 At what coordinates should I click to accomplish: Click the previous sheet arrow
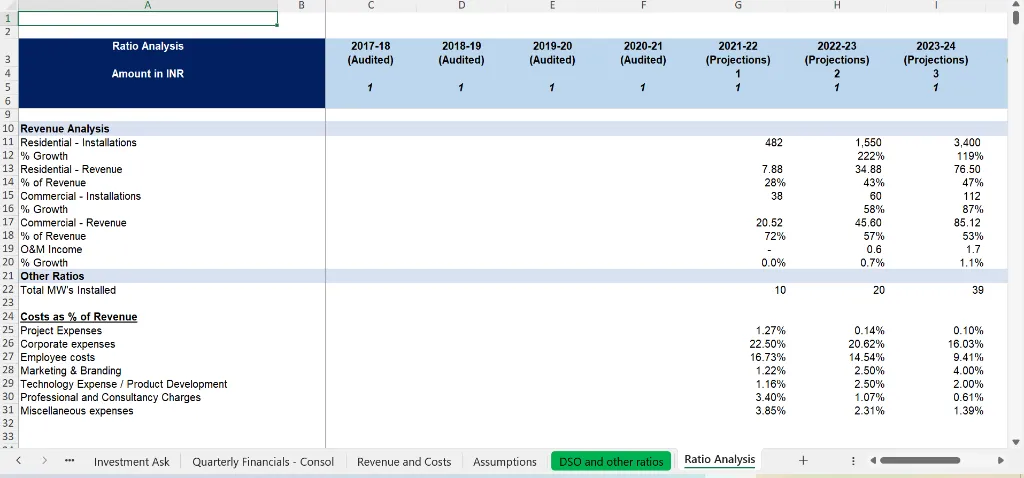tap(19, 461)
